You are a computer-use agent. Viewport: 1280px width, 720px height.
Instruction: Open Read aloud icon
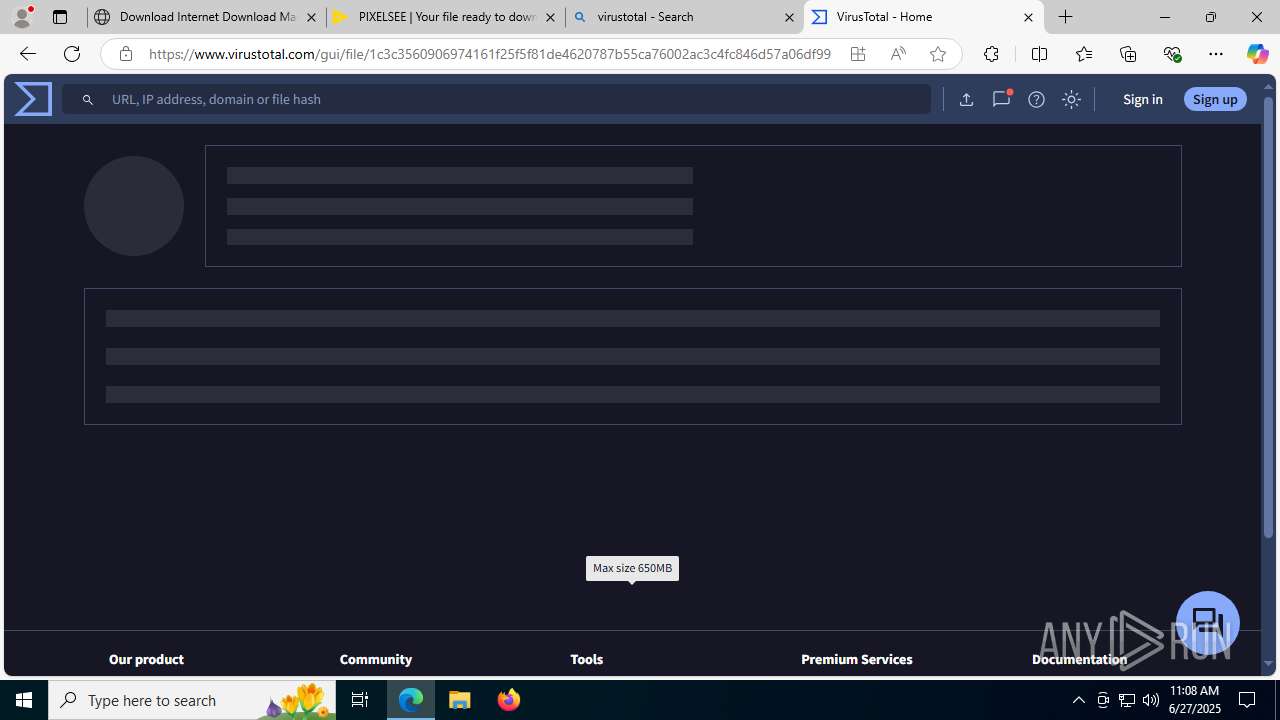898,54
